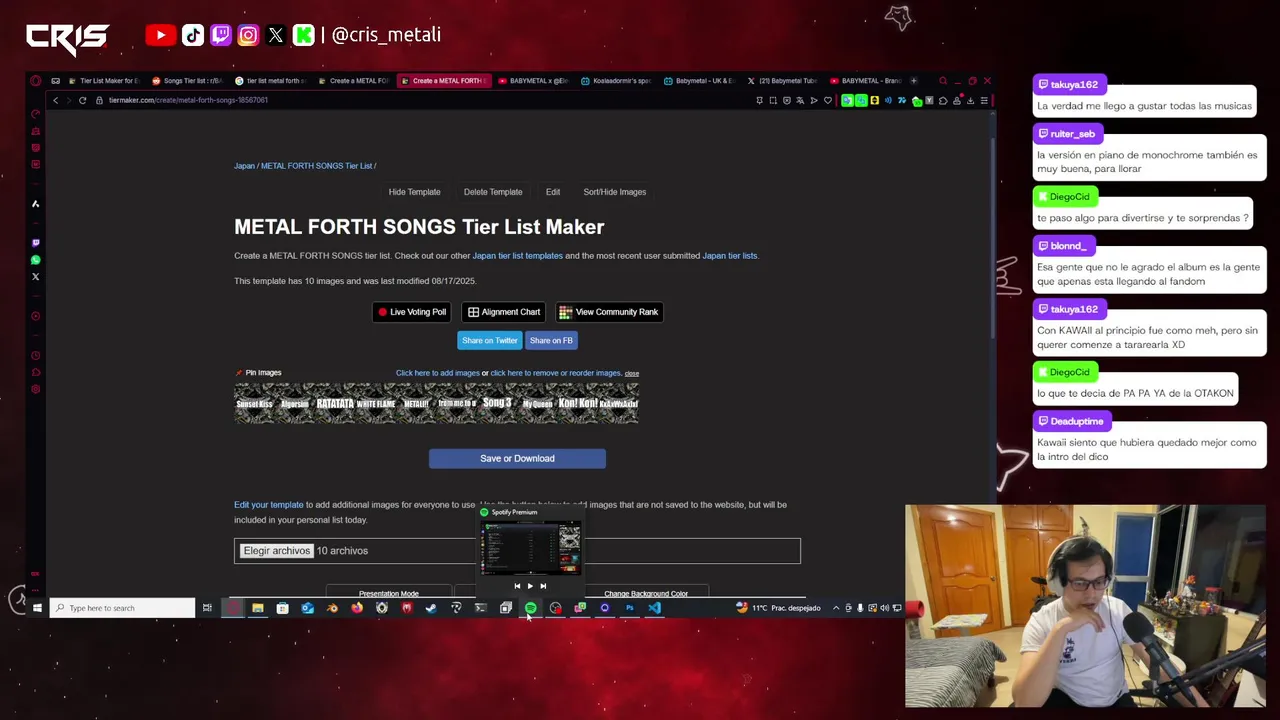
Task: Select the 'Kon! Kon!' song image
Action: point(578,404)
